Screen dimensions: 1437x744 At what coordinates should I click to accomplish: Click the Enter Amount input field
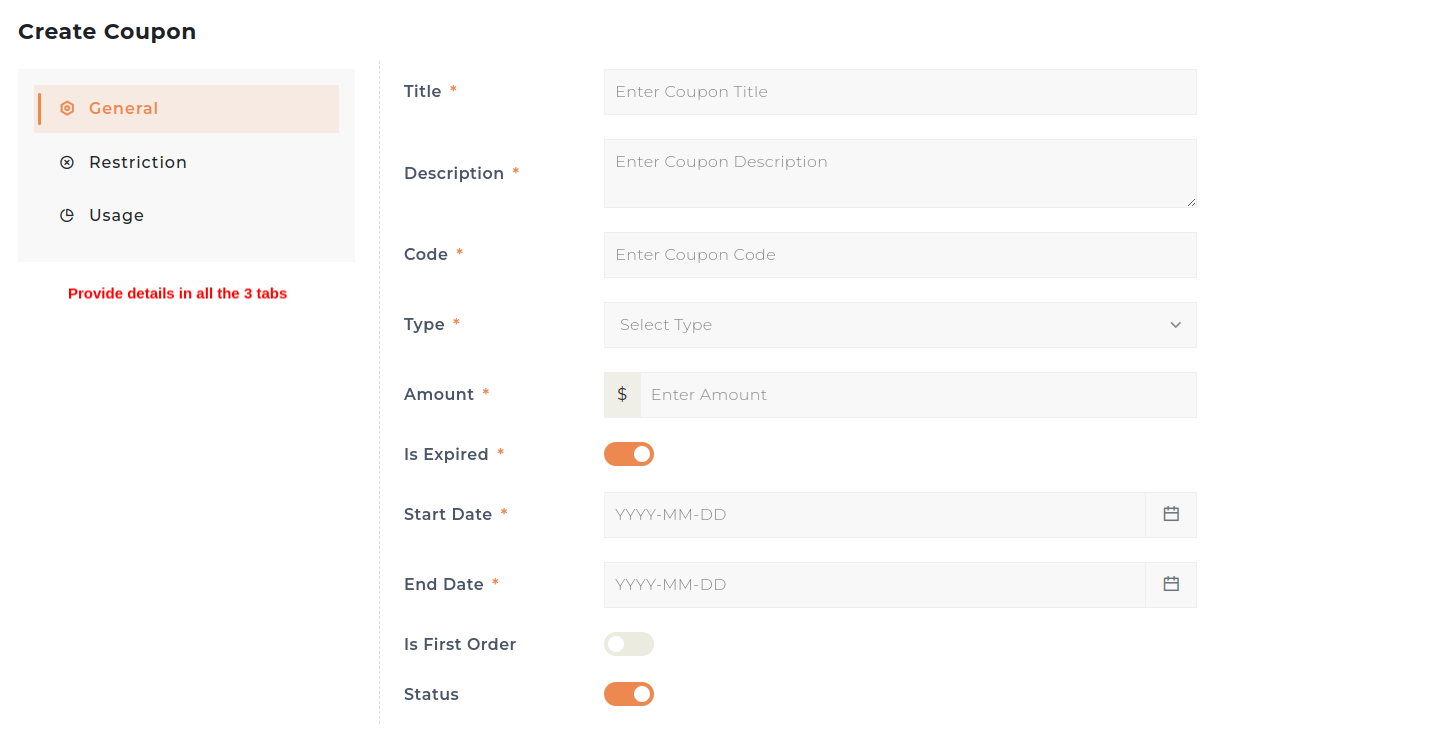point(918,395)
